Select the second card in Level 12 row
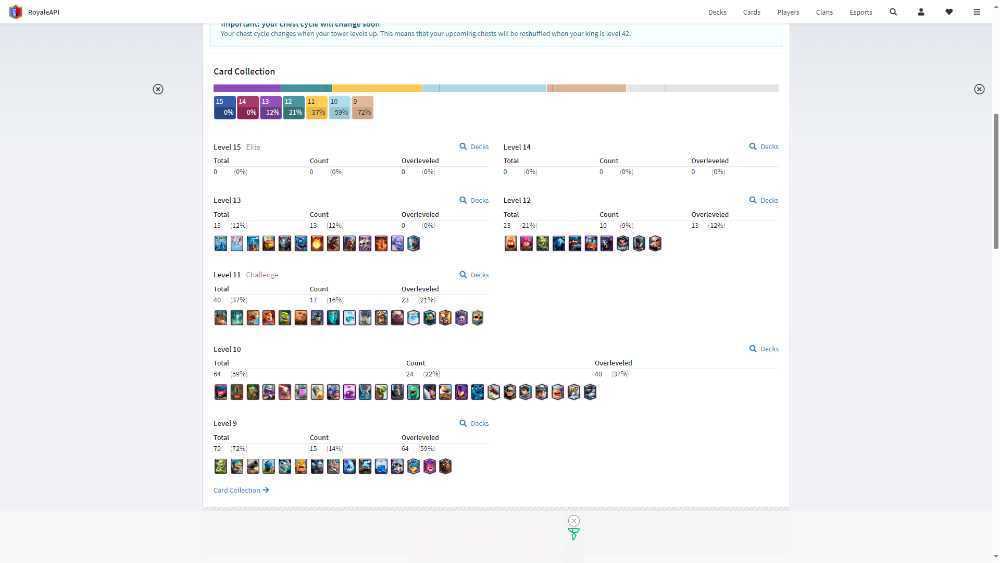The image size is (1000, 563). pyautogui.click(x=526, y=243)
